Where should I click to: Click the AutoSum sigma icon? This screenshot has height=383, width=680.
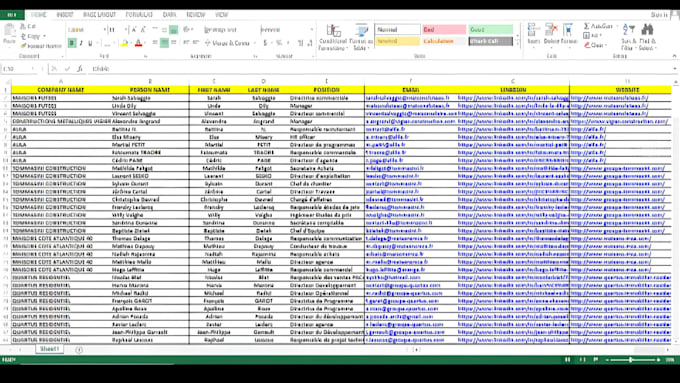pyautogui.click(x=586, y=26)
